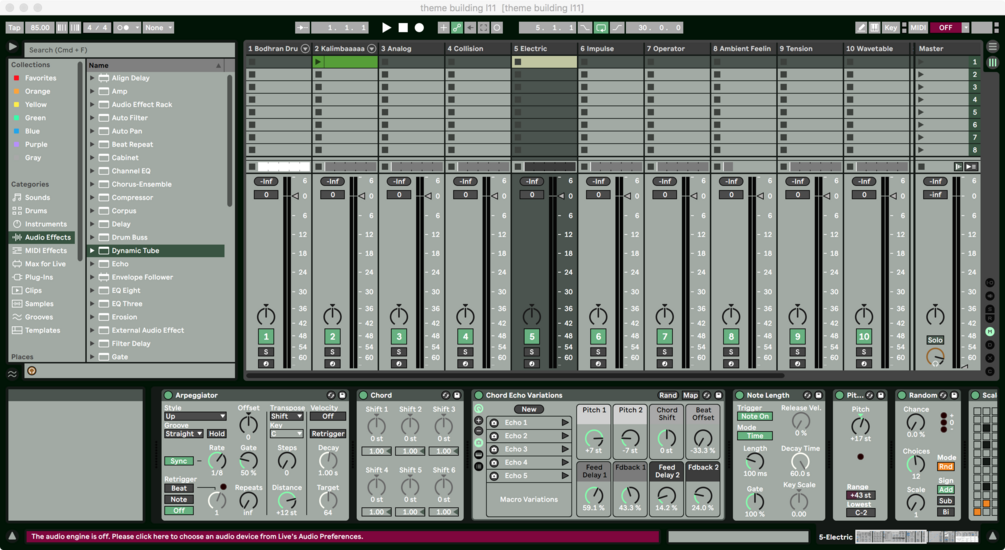Click the Solo button on the Master track
The image size is (1005, 550).
[x=935, y=340]
